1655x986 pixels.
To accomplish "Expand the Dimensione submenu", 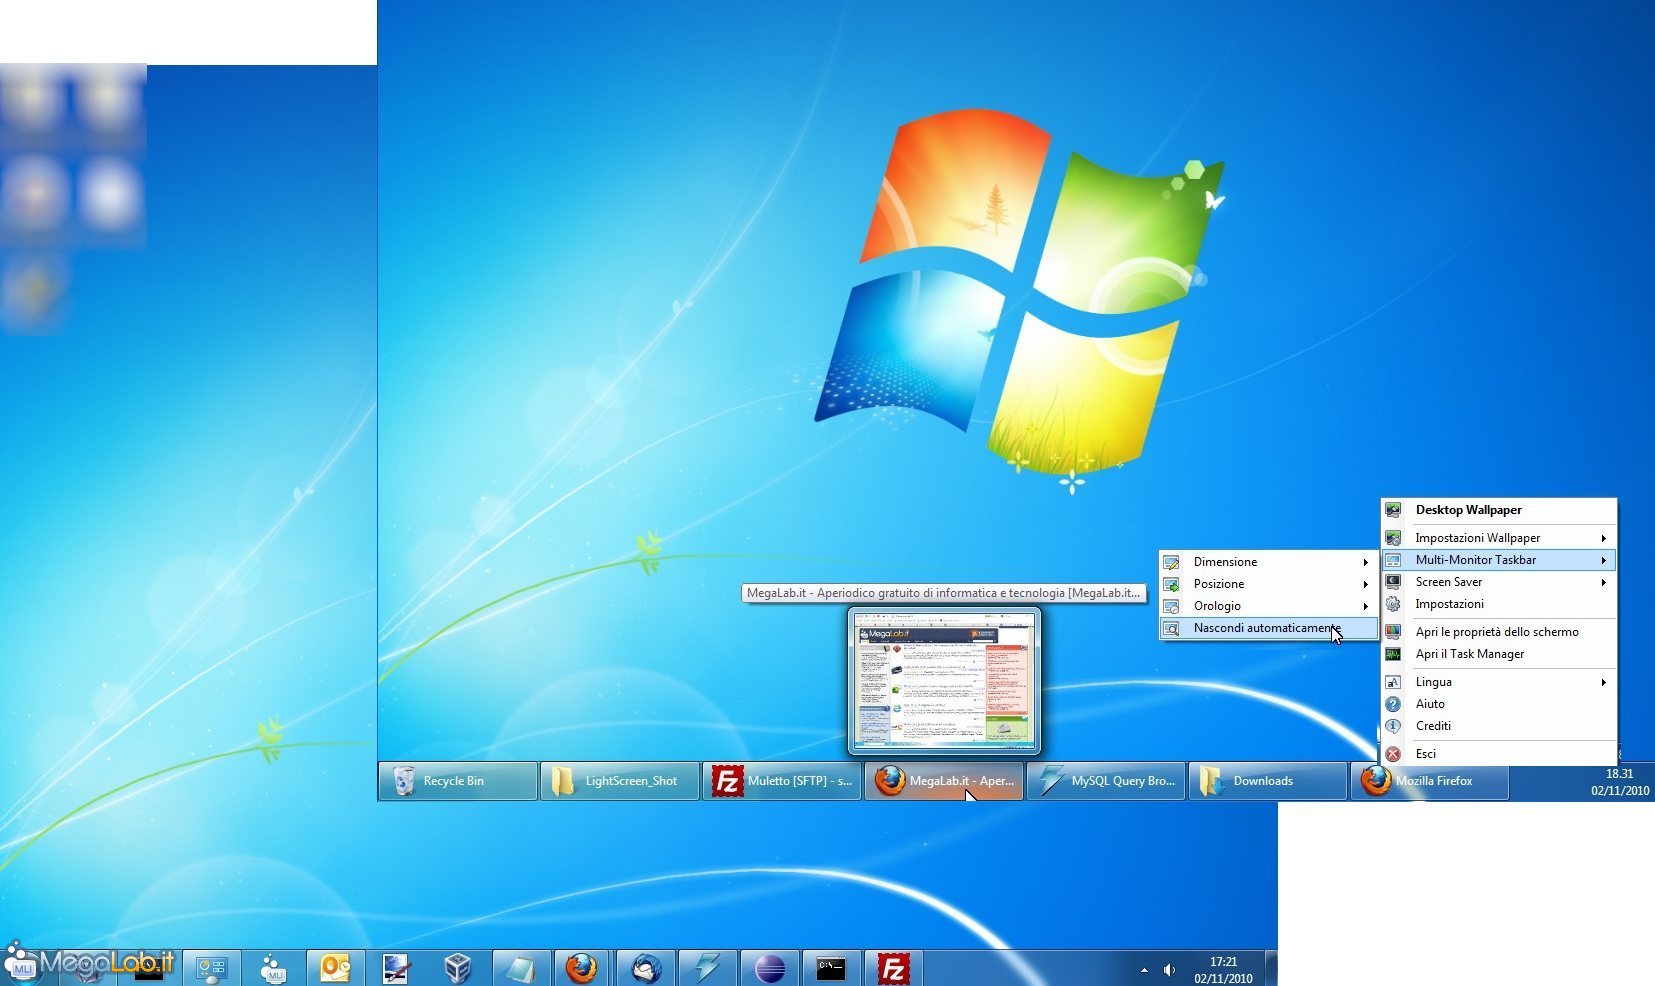I will [x=1267, y=562].
